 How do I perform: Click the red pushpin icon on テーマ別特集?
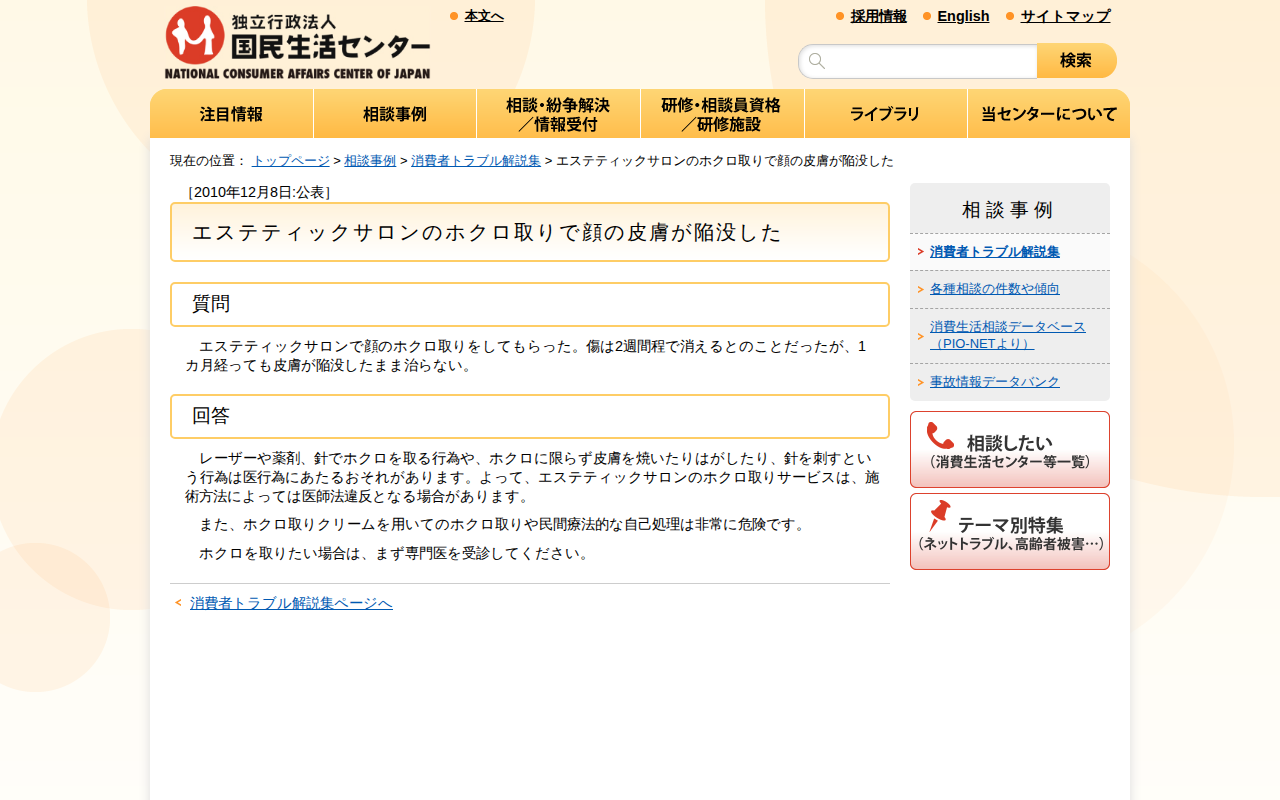tap(939, 516)
